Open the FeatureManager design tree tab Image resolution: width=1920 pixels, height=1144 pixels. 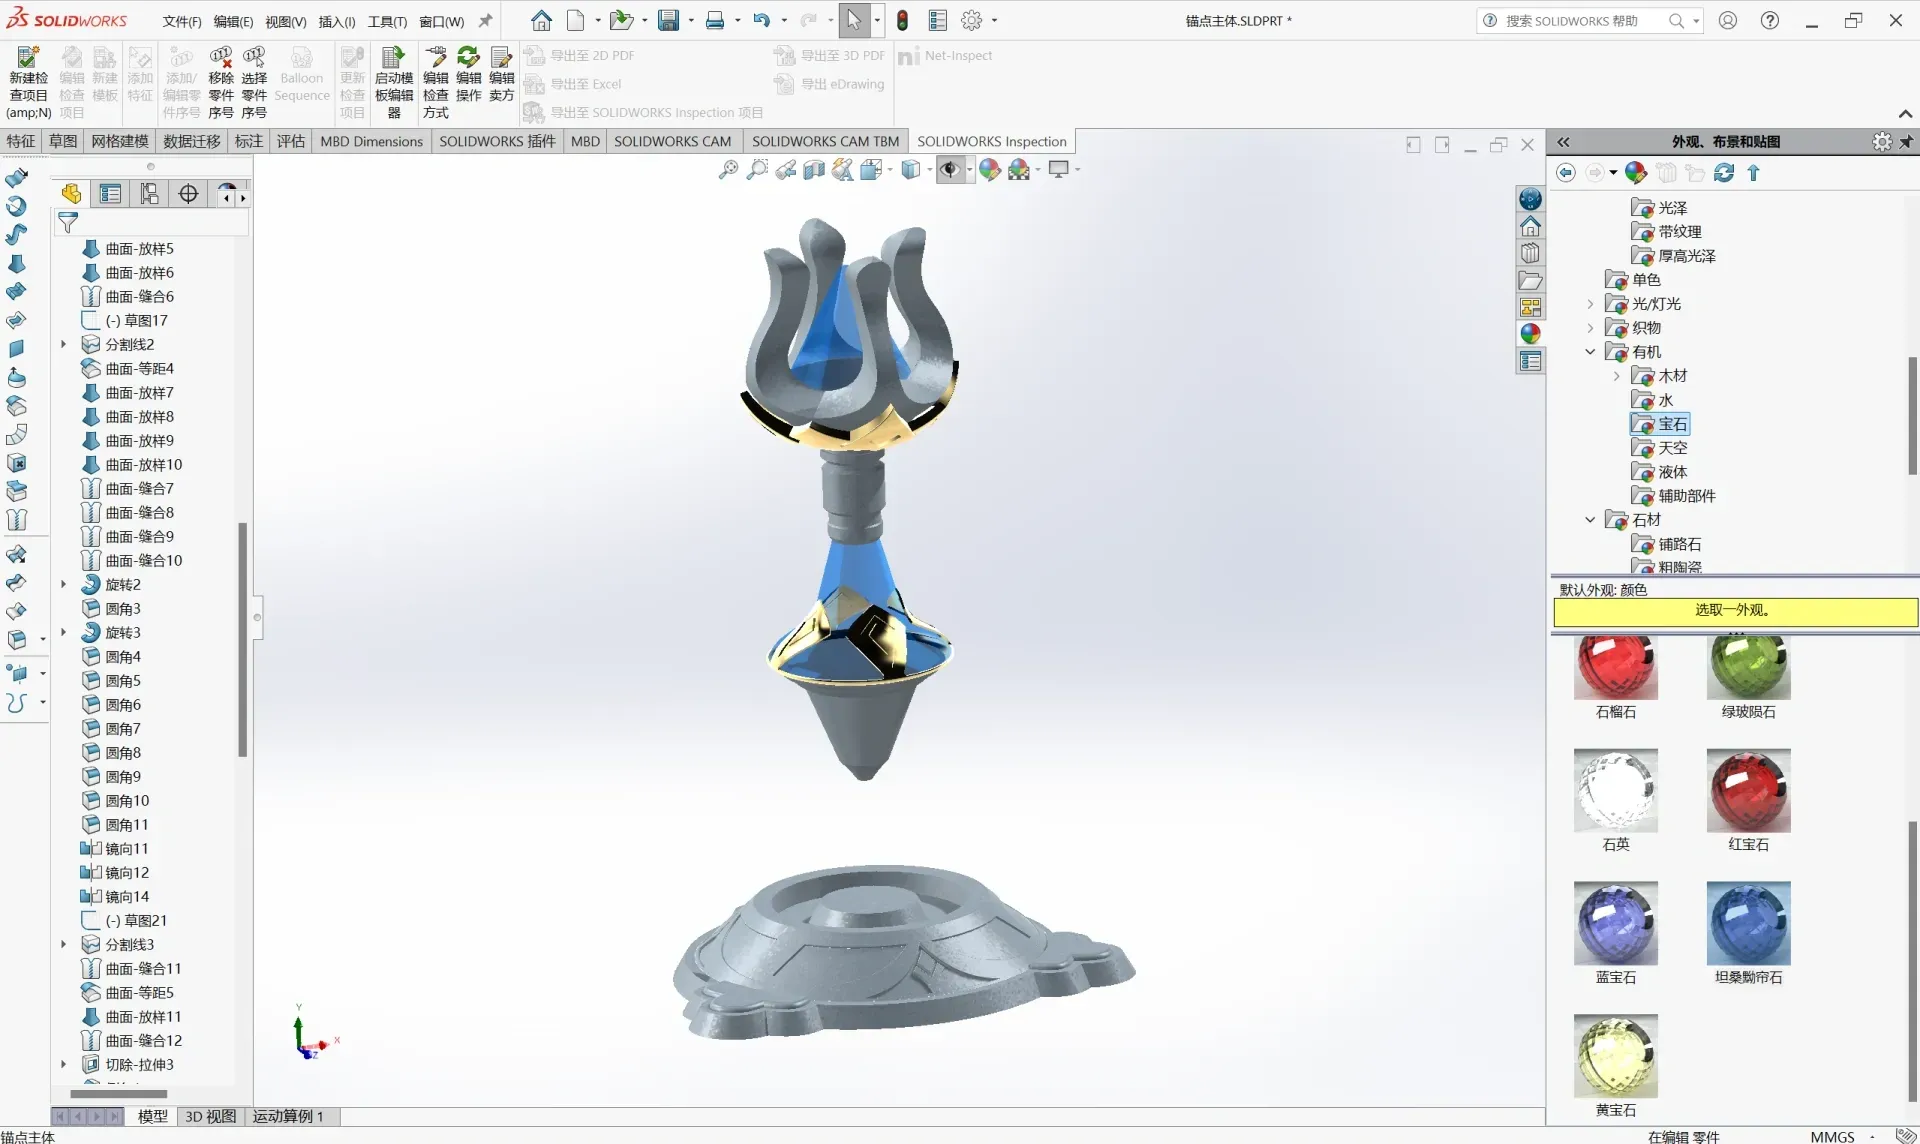(71, 194)
